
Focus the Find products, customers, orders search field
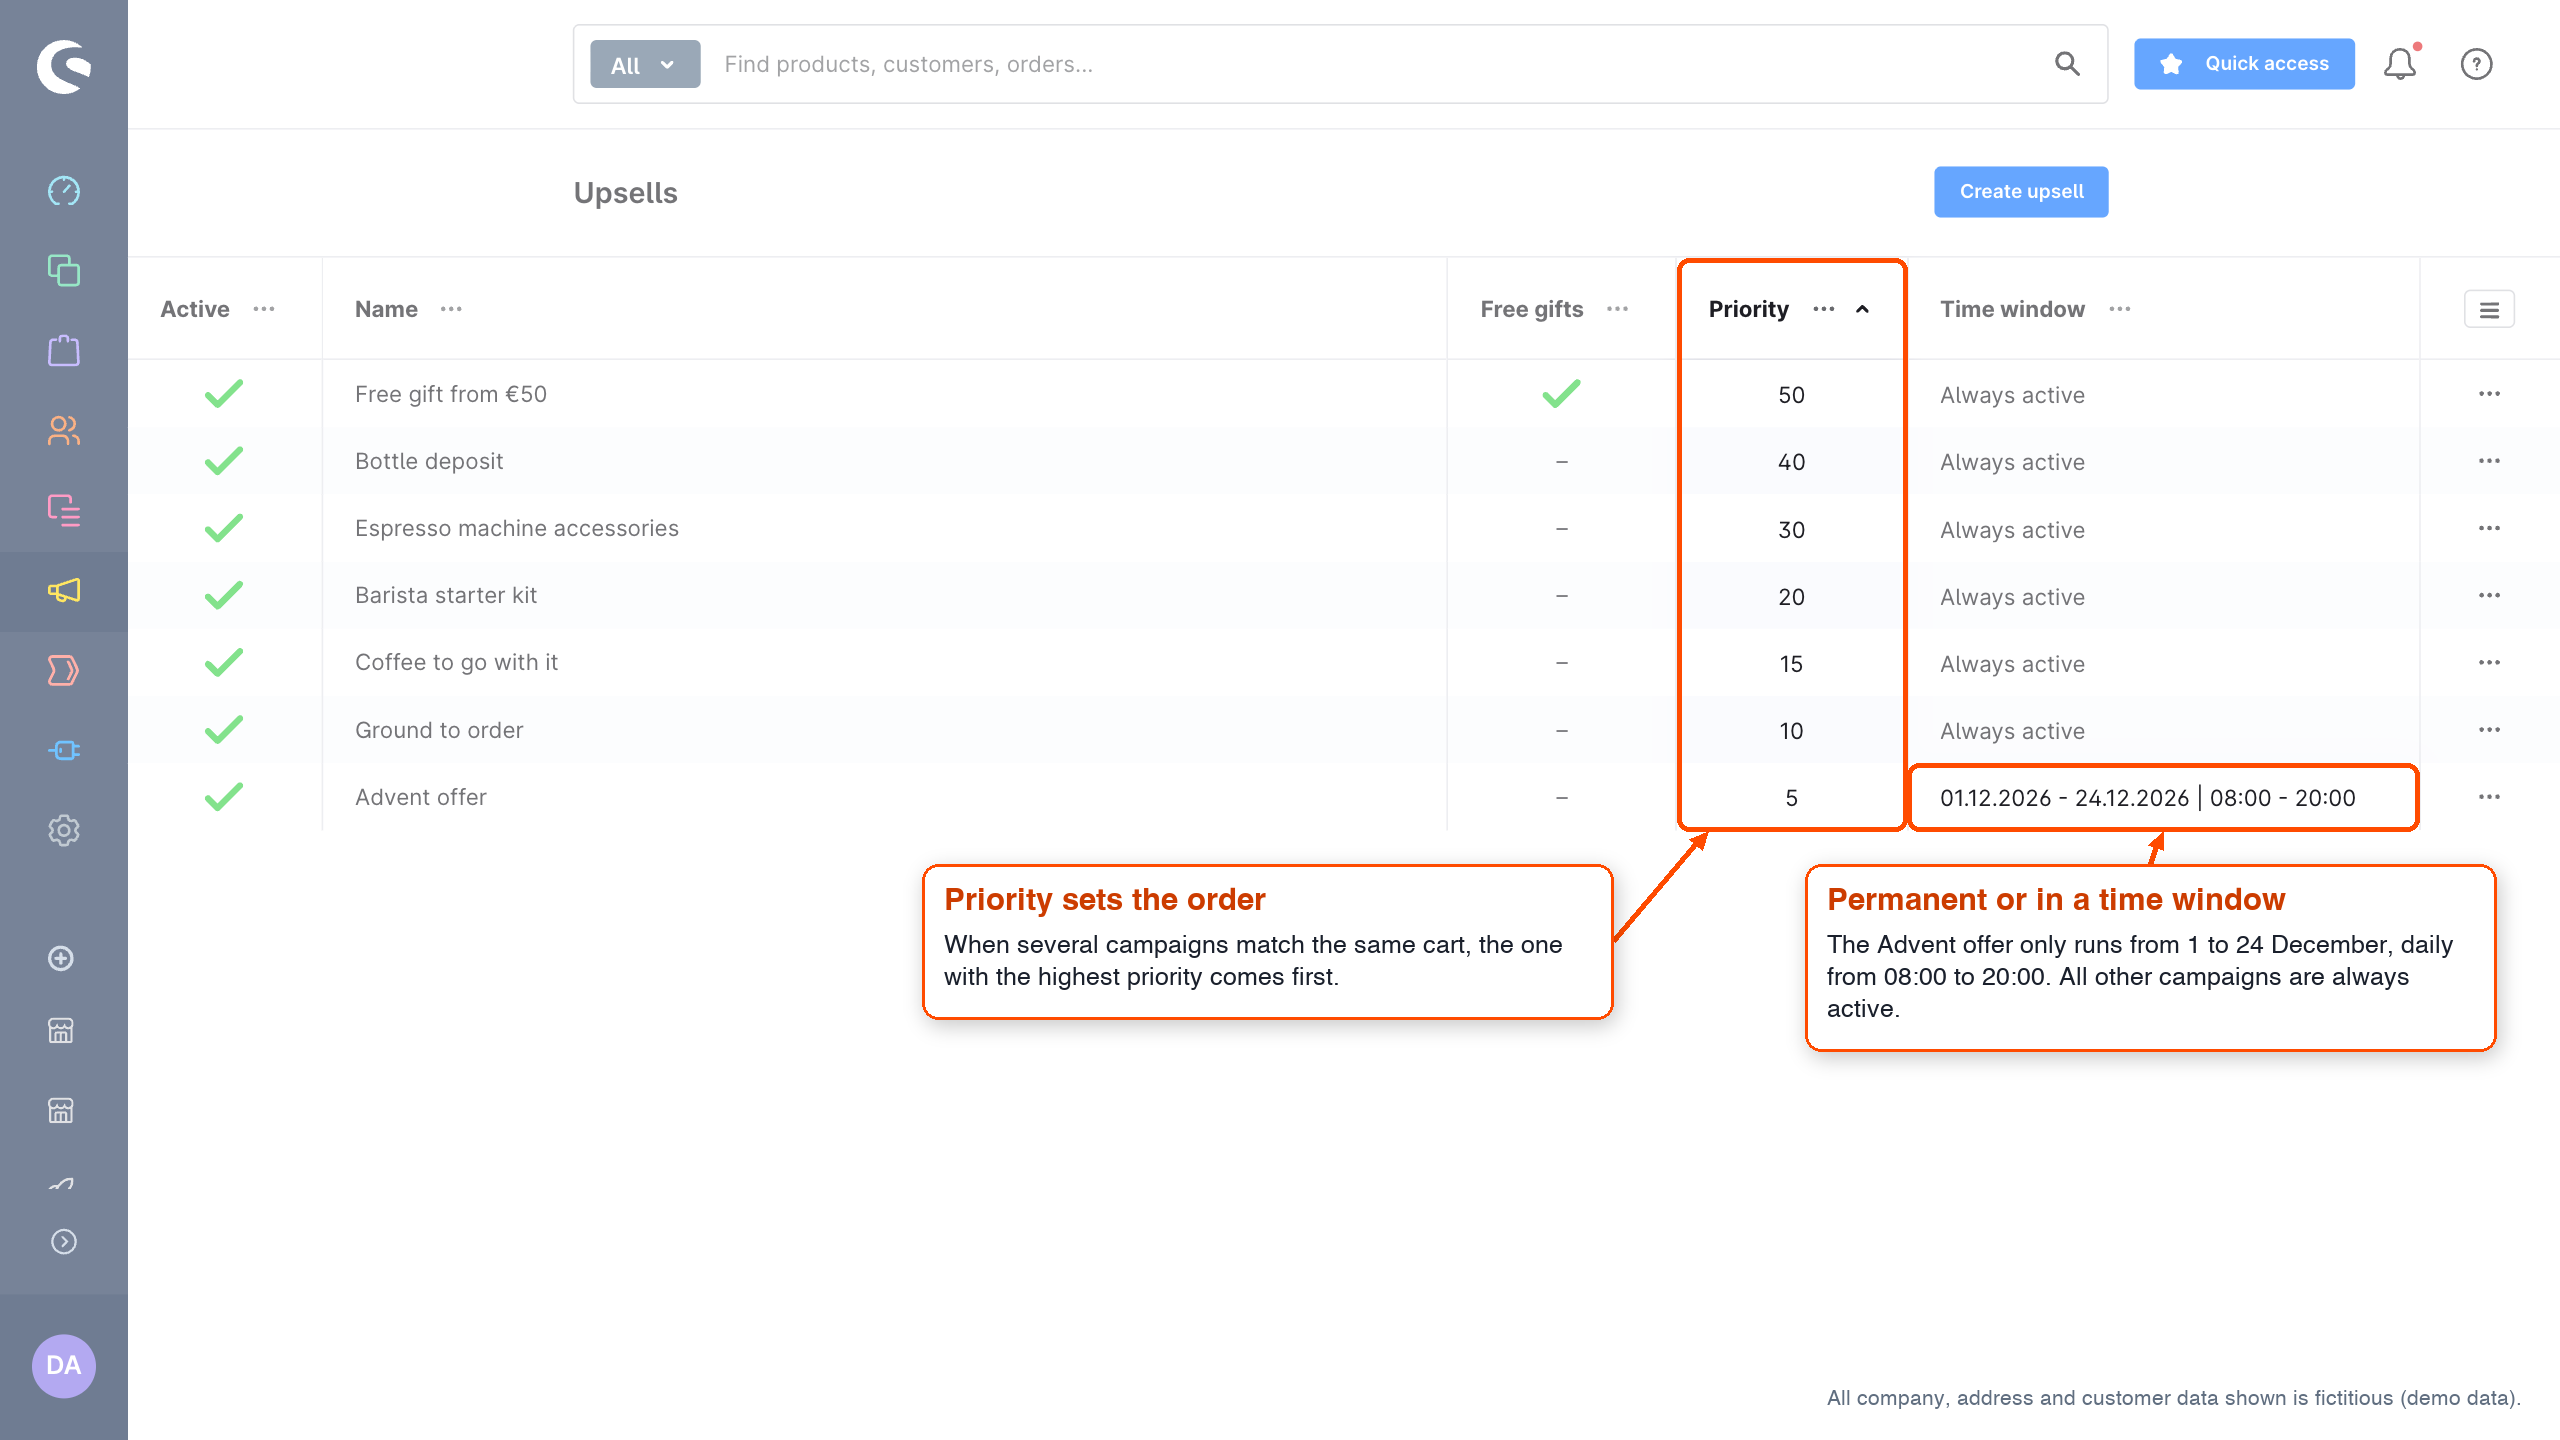click(1380, 64)
